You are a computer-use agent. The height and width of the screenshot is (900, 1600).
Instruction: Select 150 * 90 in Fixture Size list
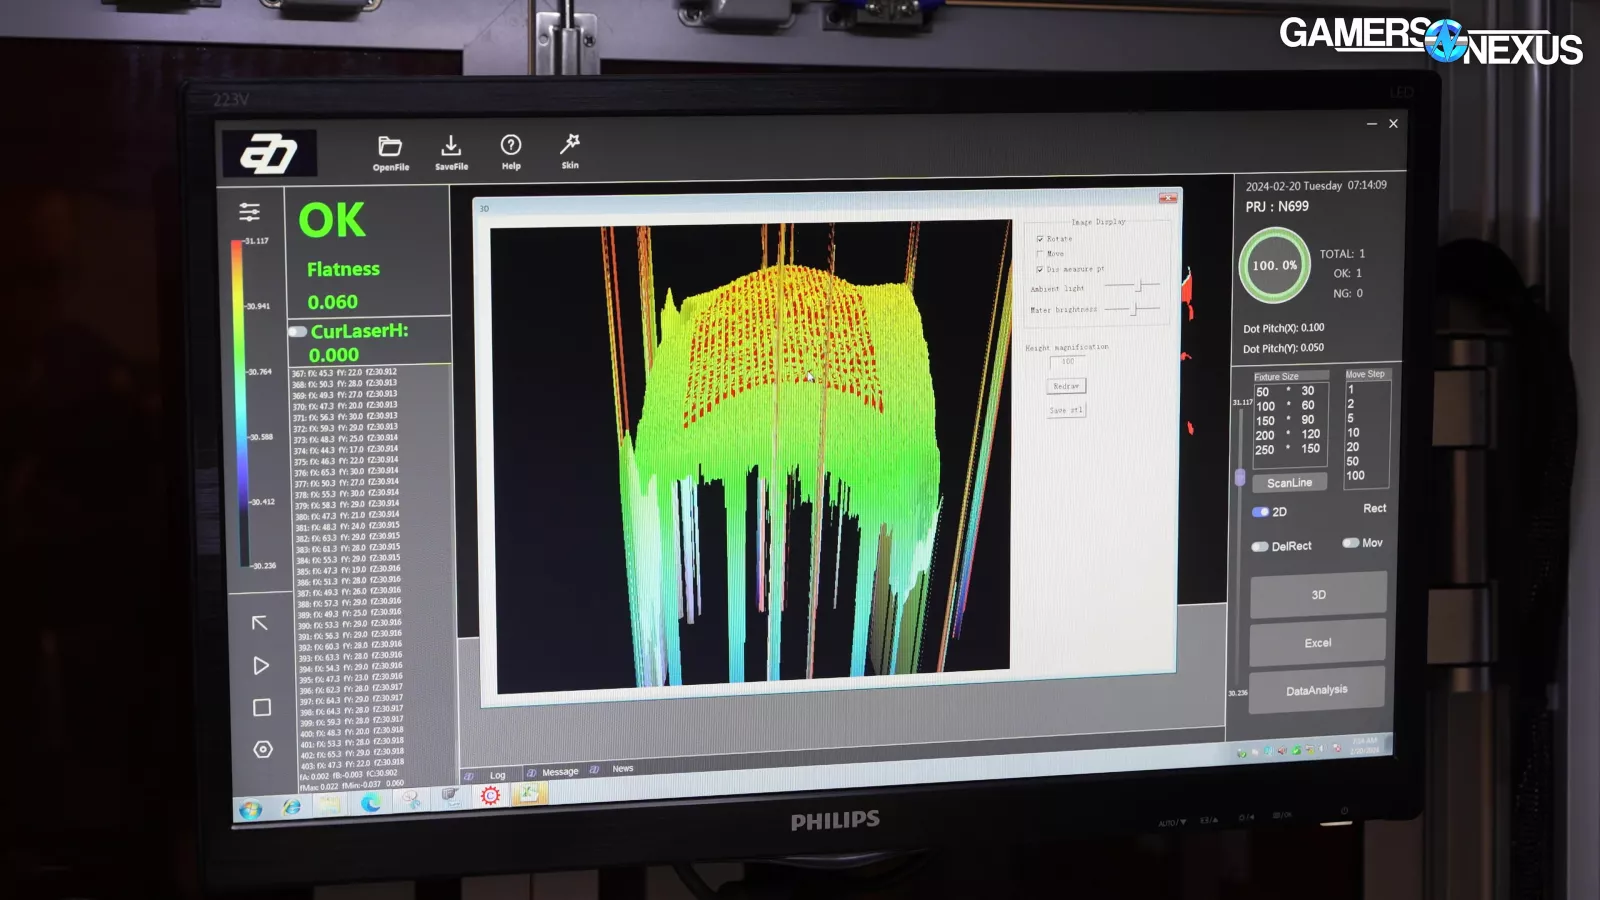[1287, 421]
